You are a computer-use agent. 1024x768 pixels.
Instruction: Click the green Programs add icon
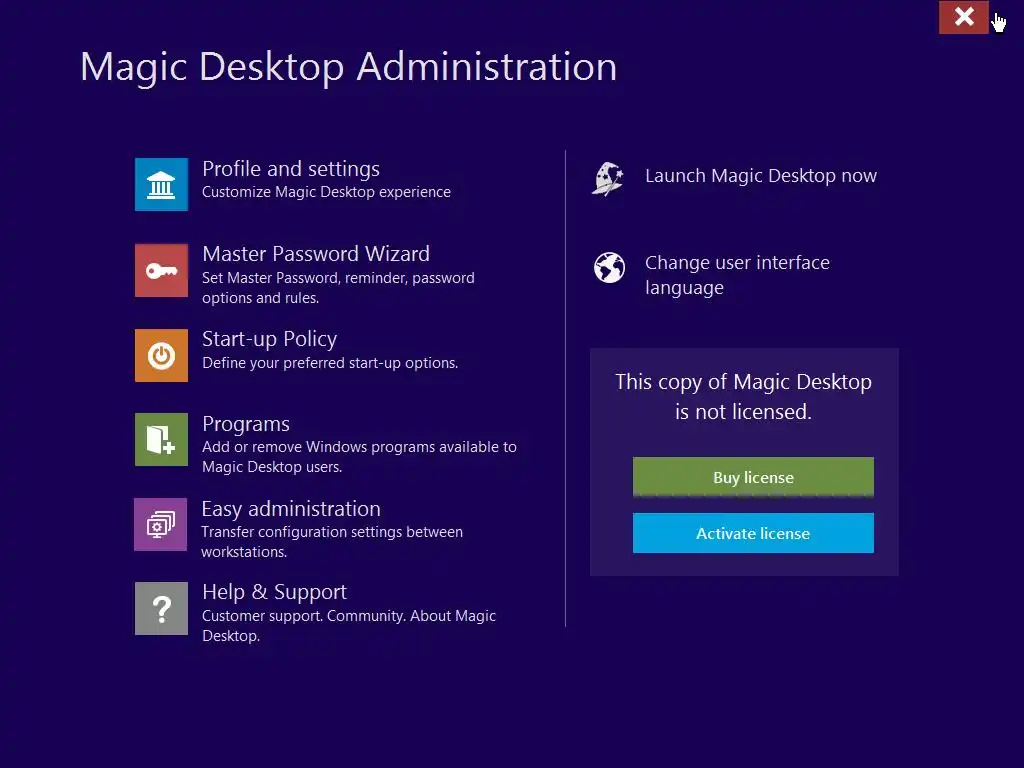161,440
